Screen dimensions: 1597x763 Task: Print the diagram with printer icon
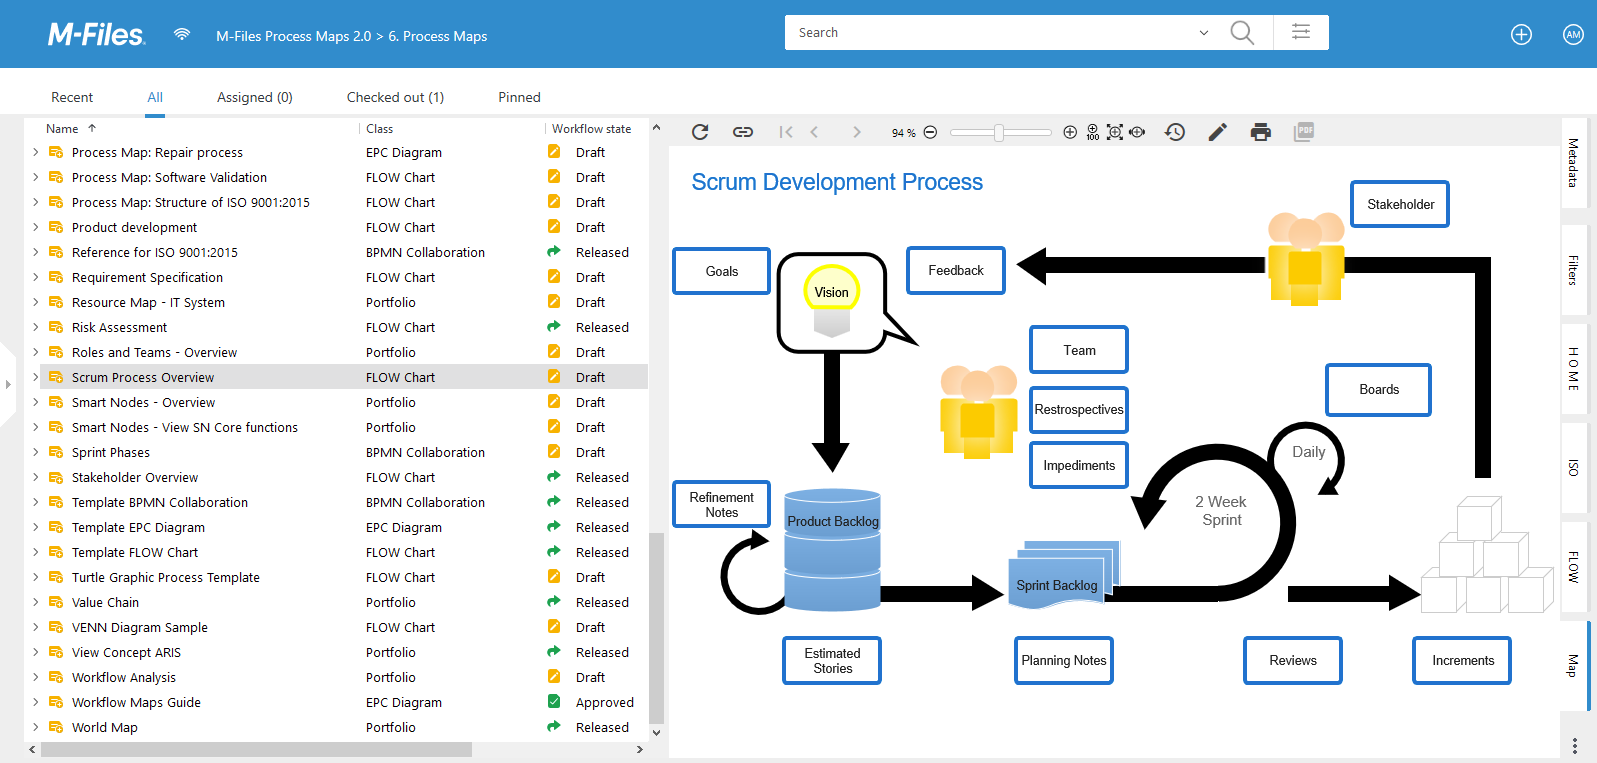pyautogui.click(x=1260, y=132)
